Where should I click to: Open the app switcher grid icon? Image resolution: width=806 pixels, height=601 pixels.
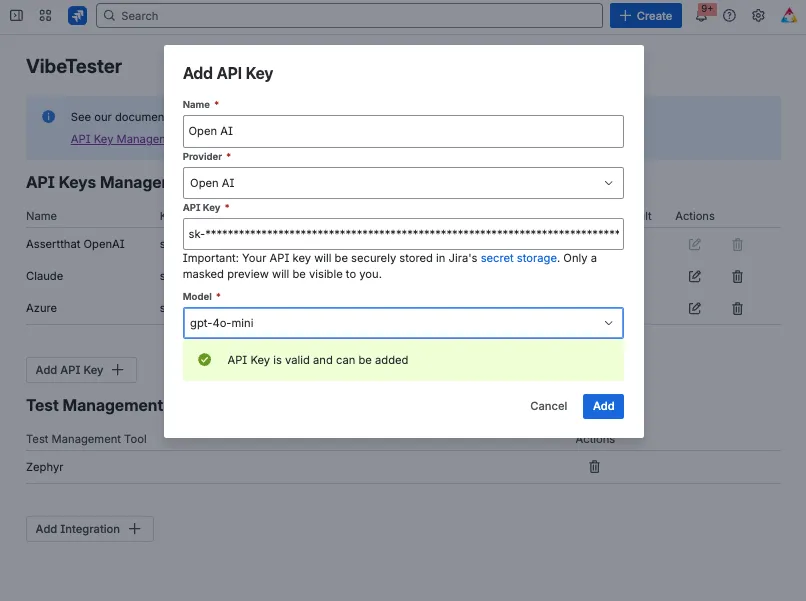pyautogui.click(x=45, y=15)
